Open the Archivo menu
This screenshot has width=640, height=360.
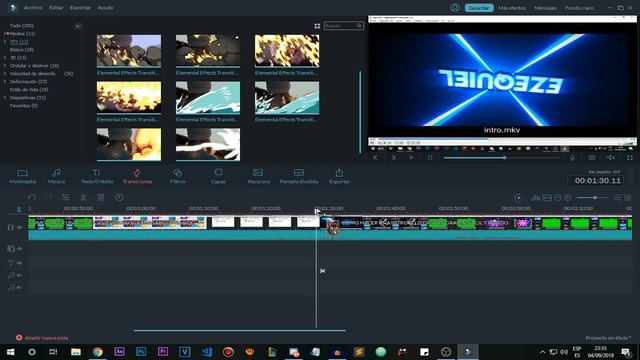click(33, 8)
